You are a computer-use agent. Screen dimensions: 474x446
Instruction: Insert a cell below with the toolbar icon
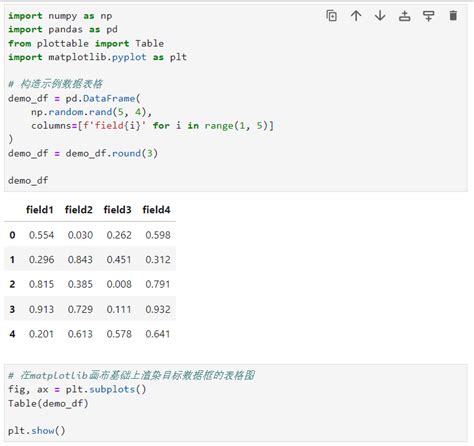click(x=429, y=16)
